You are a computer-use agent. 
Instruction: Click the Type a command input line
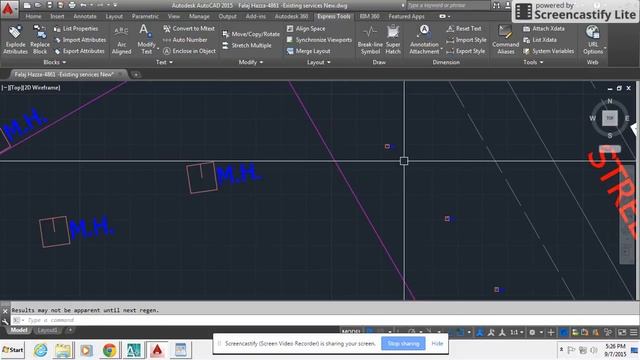[x=322, y=320]
